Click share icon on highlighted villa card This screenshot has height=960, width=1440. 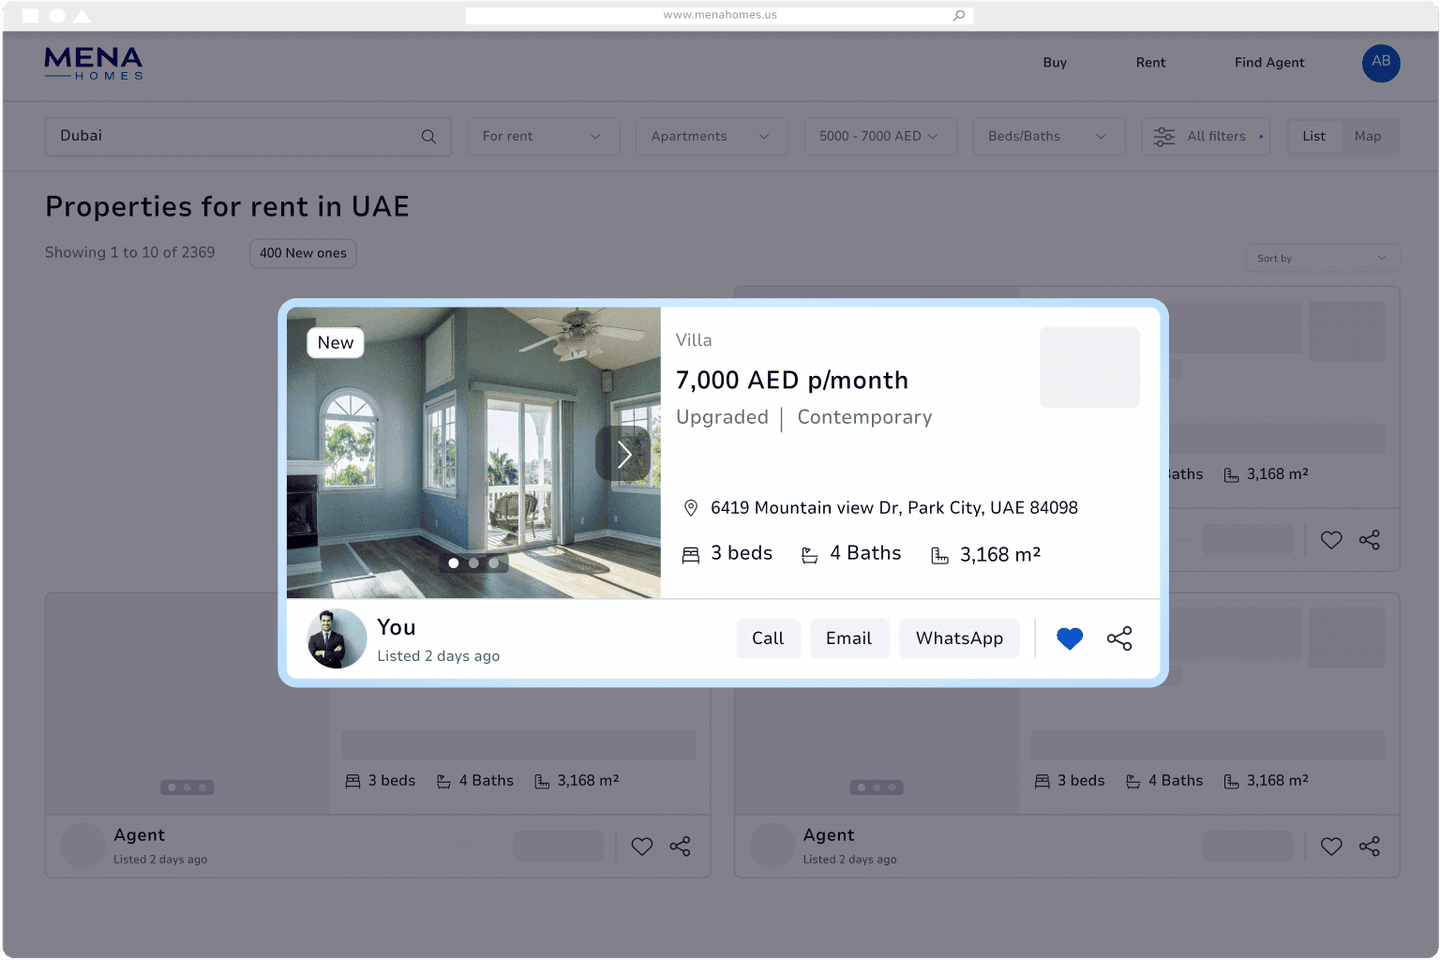click(1119, 638)
